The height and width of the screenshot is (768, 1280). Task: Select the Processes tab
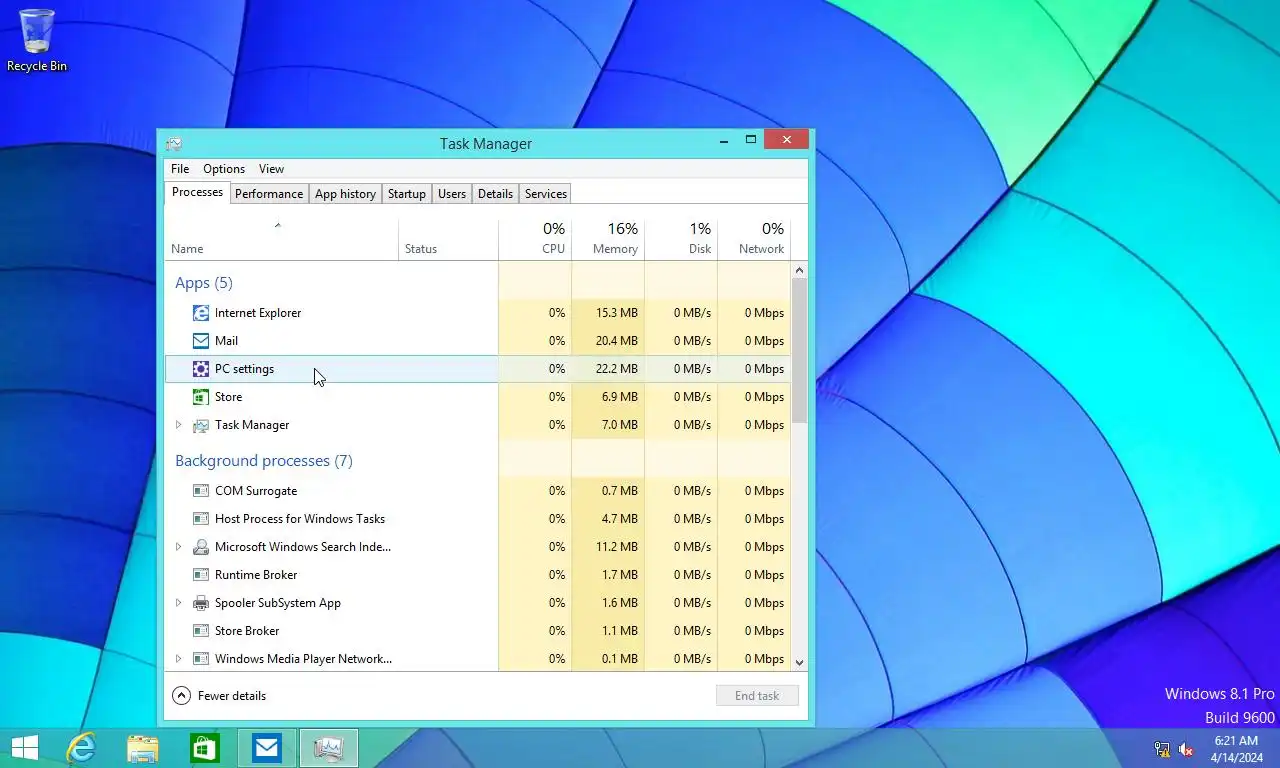197,192
